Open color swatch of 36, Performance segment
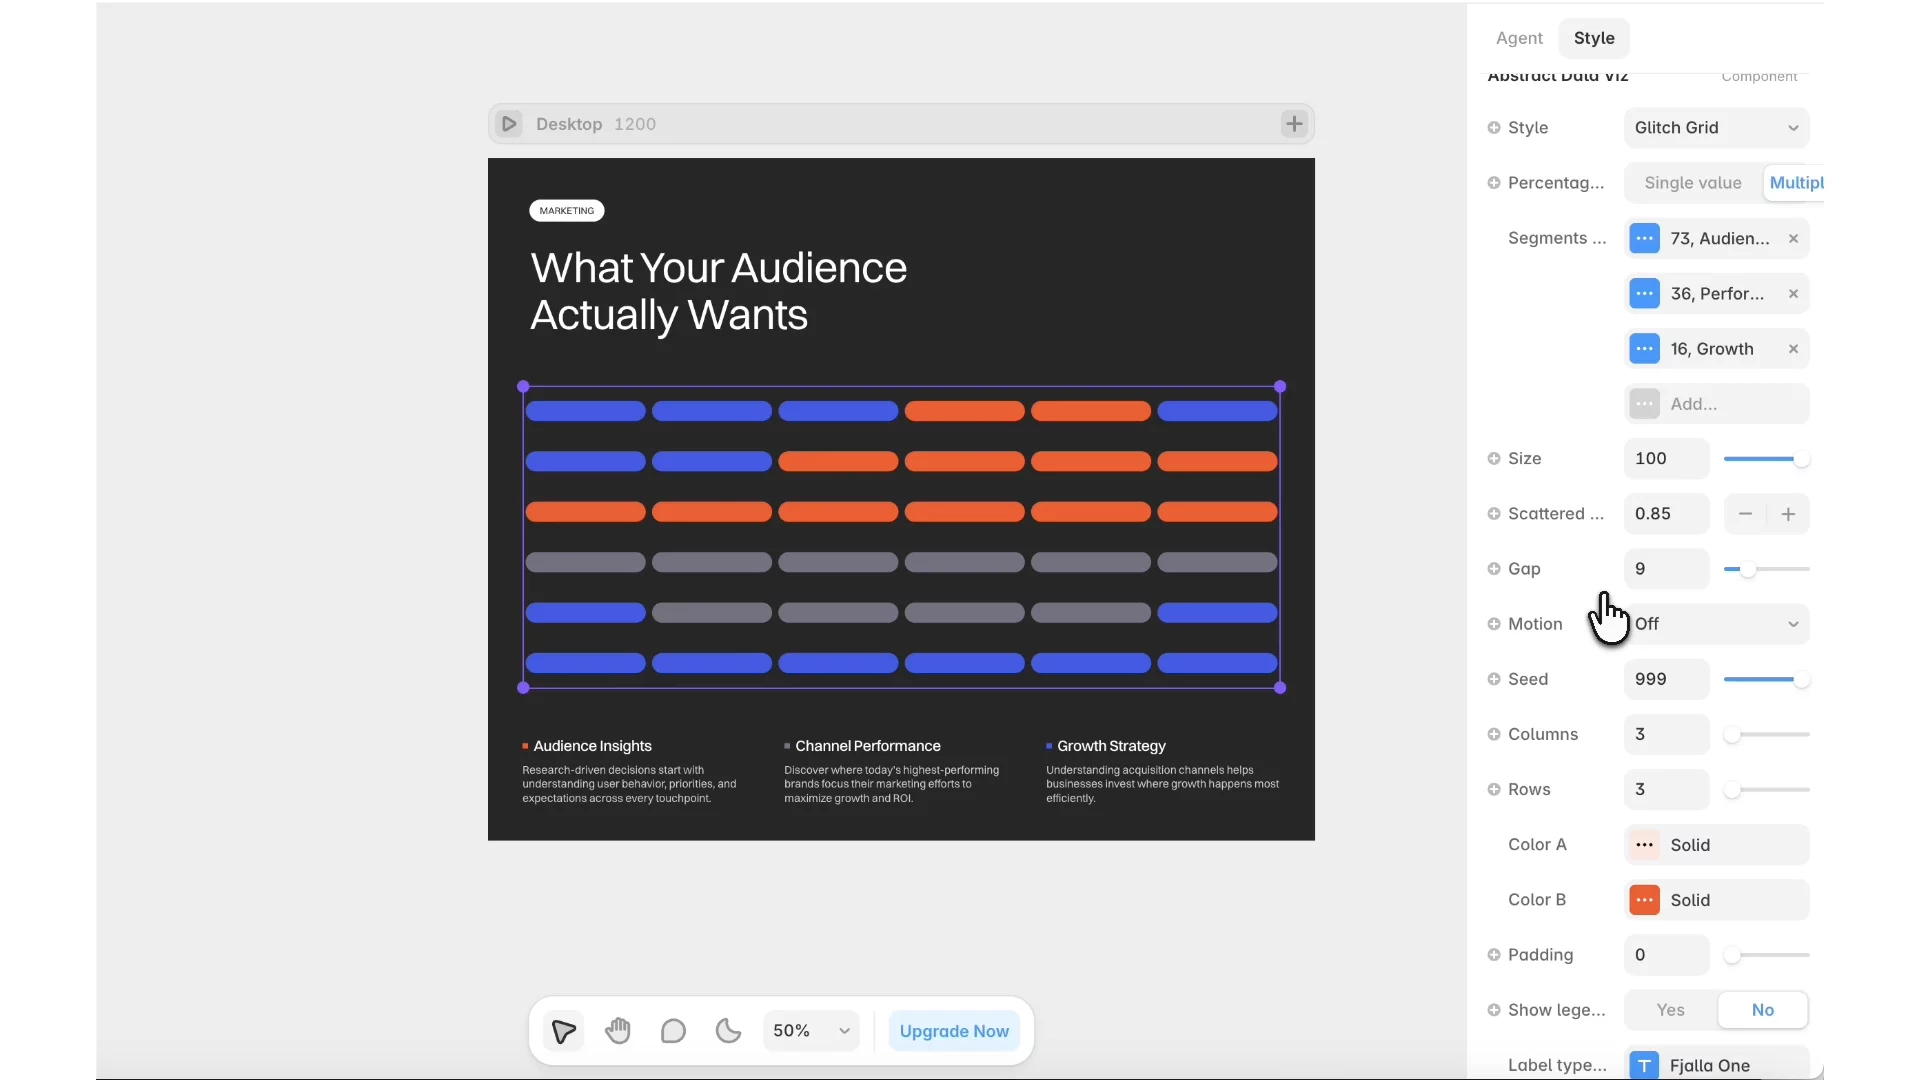The width and height of the screenshot is (1920, 1080). [1644, 294]
